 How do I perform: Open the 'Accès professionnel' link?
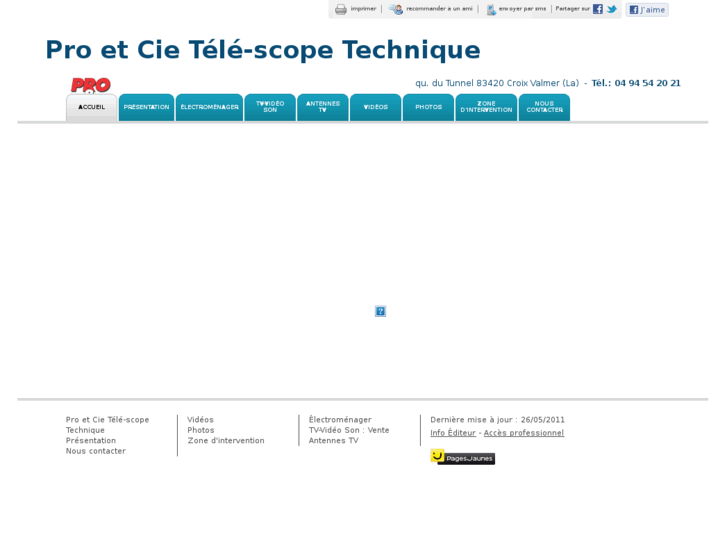524,433
